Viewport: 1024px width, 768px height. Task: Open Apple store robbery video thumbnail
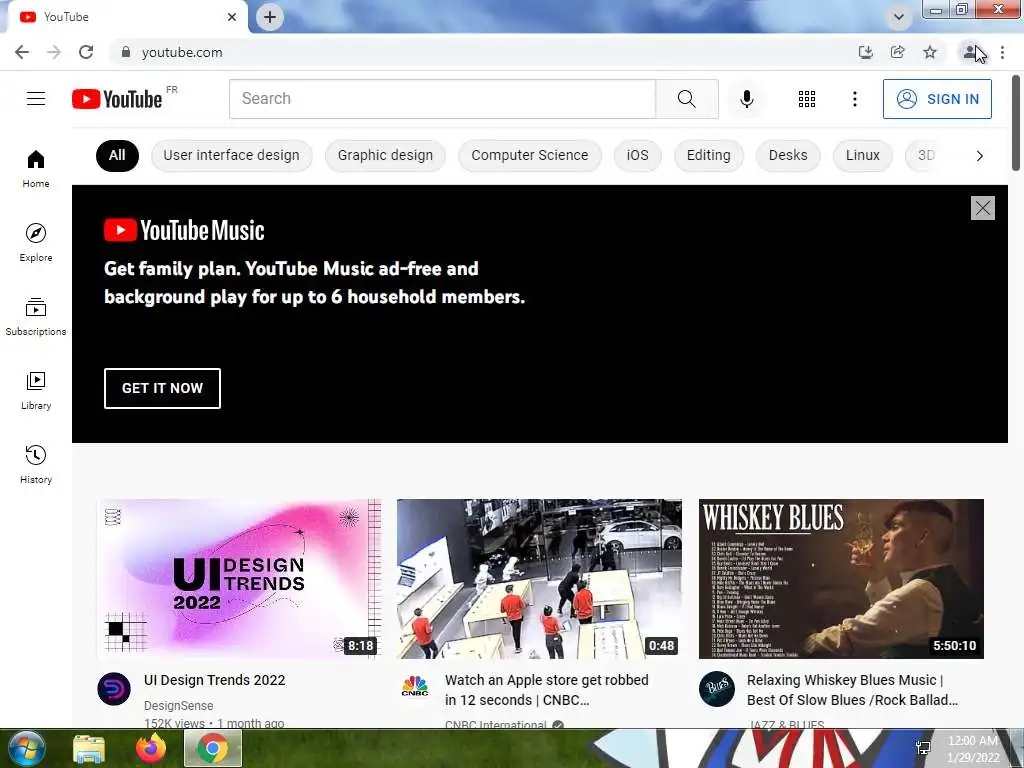tap(539, 579)
